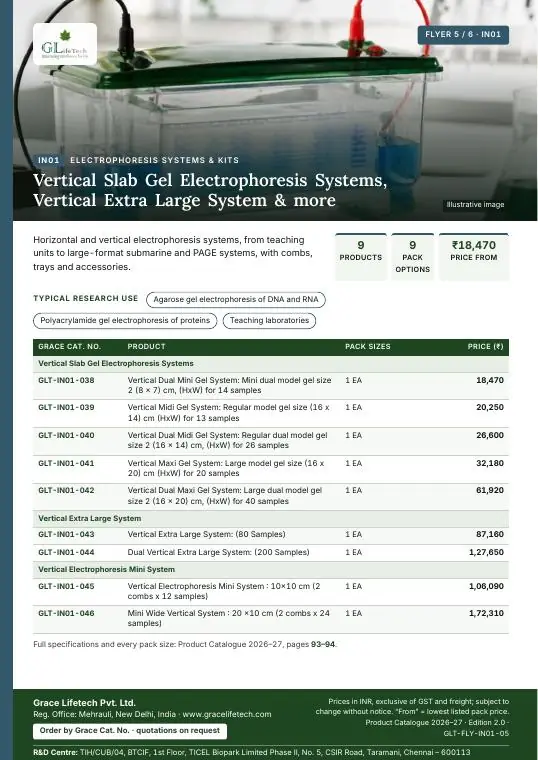Click the Vertical Electrophoresis Mini System section row
The width and height of the screenshot is (538, 760).
pyautogui.click(x=271, y=570)
